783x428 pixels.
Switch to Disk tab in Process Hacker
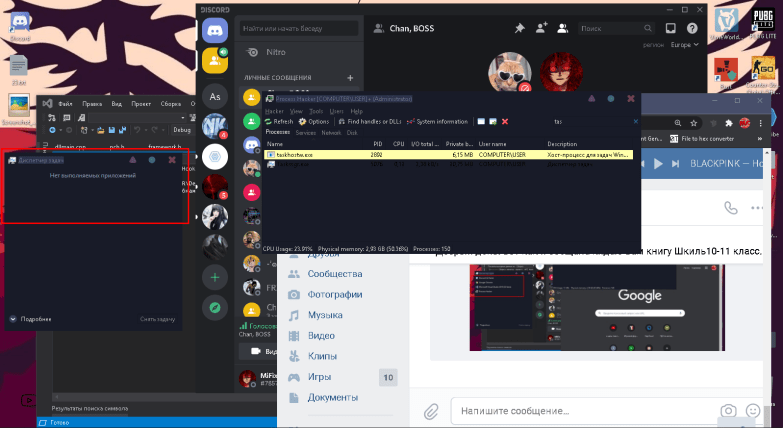pyautogui.click(x=352, y=133)
